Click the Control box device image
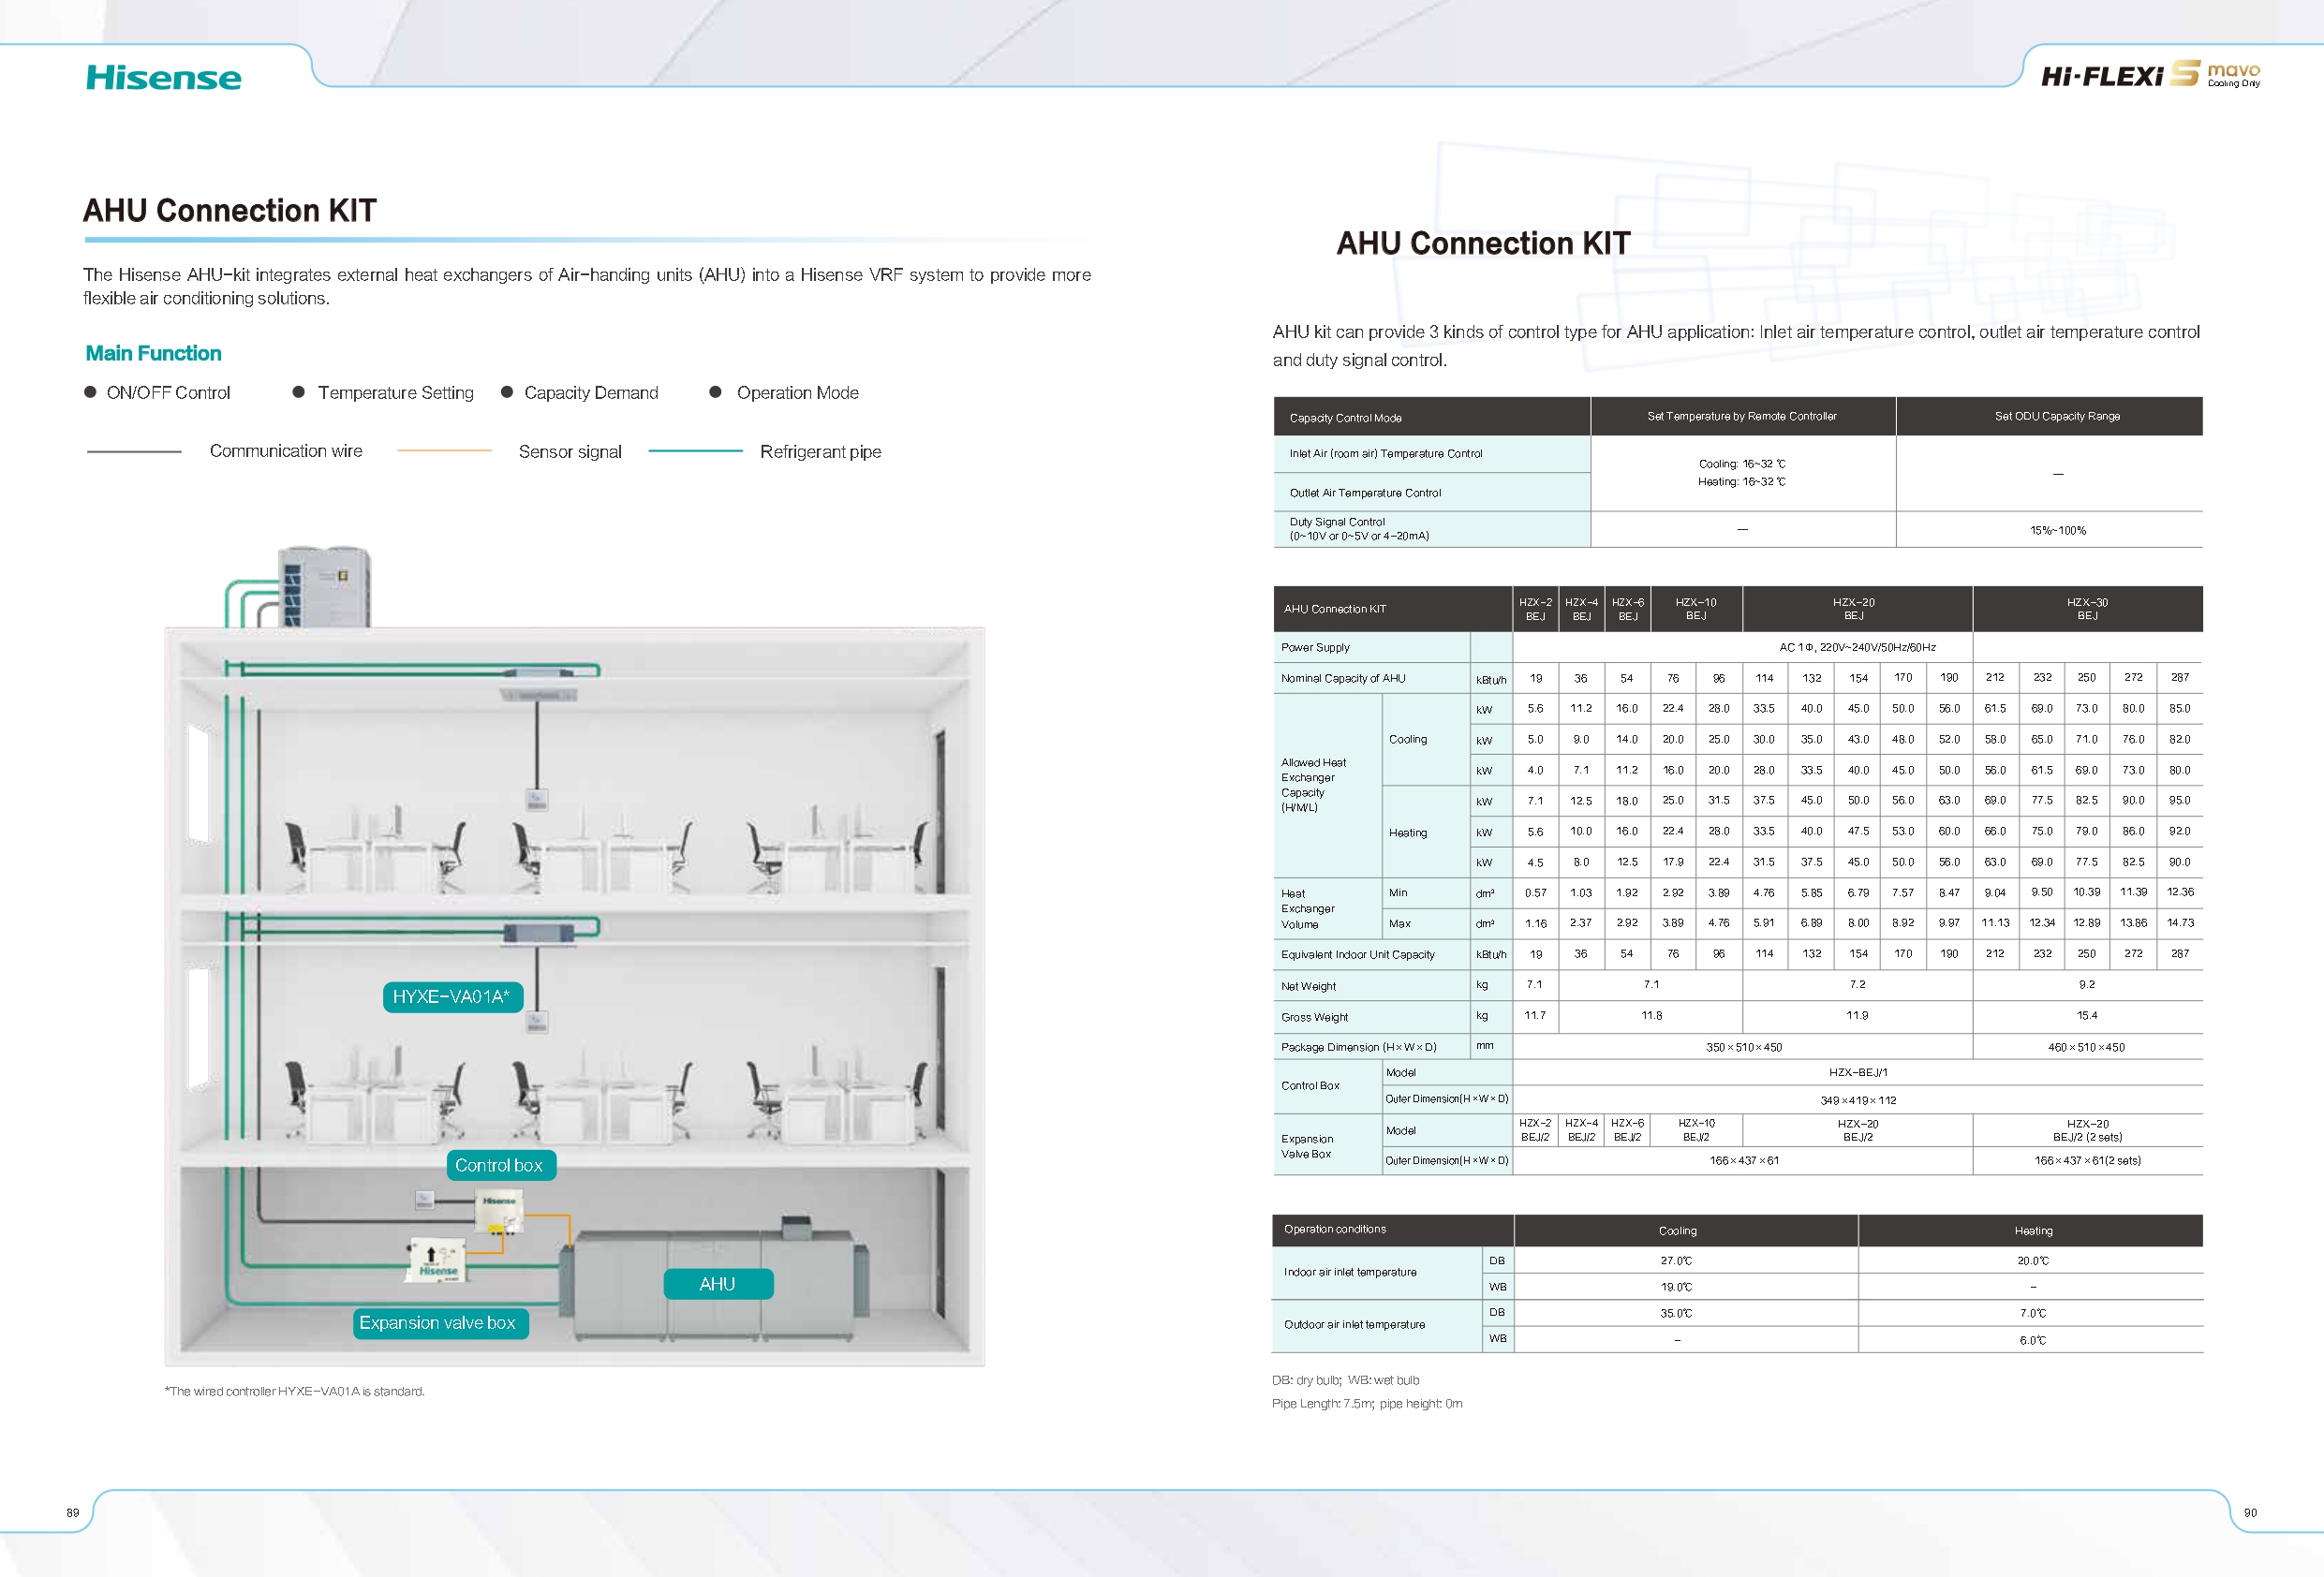This screenshot has width=2324, height=1577. click(499, 1211)
